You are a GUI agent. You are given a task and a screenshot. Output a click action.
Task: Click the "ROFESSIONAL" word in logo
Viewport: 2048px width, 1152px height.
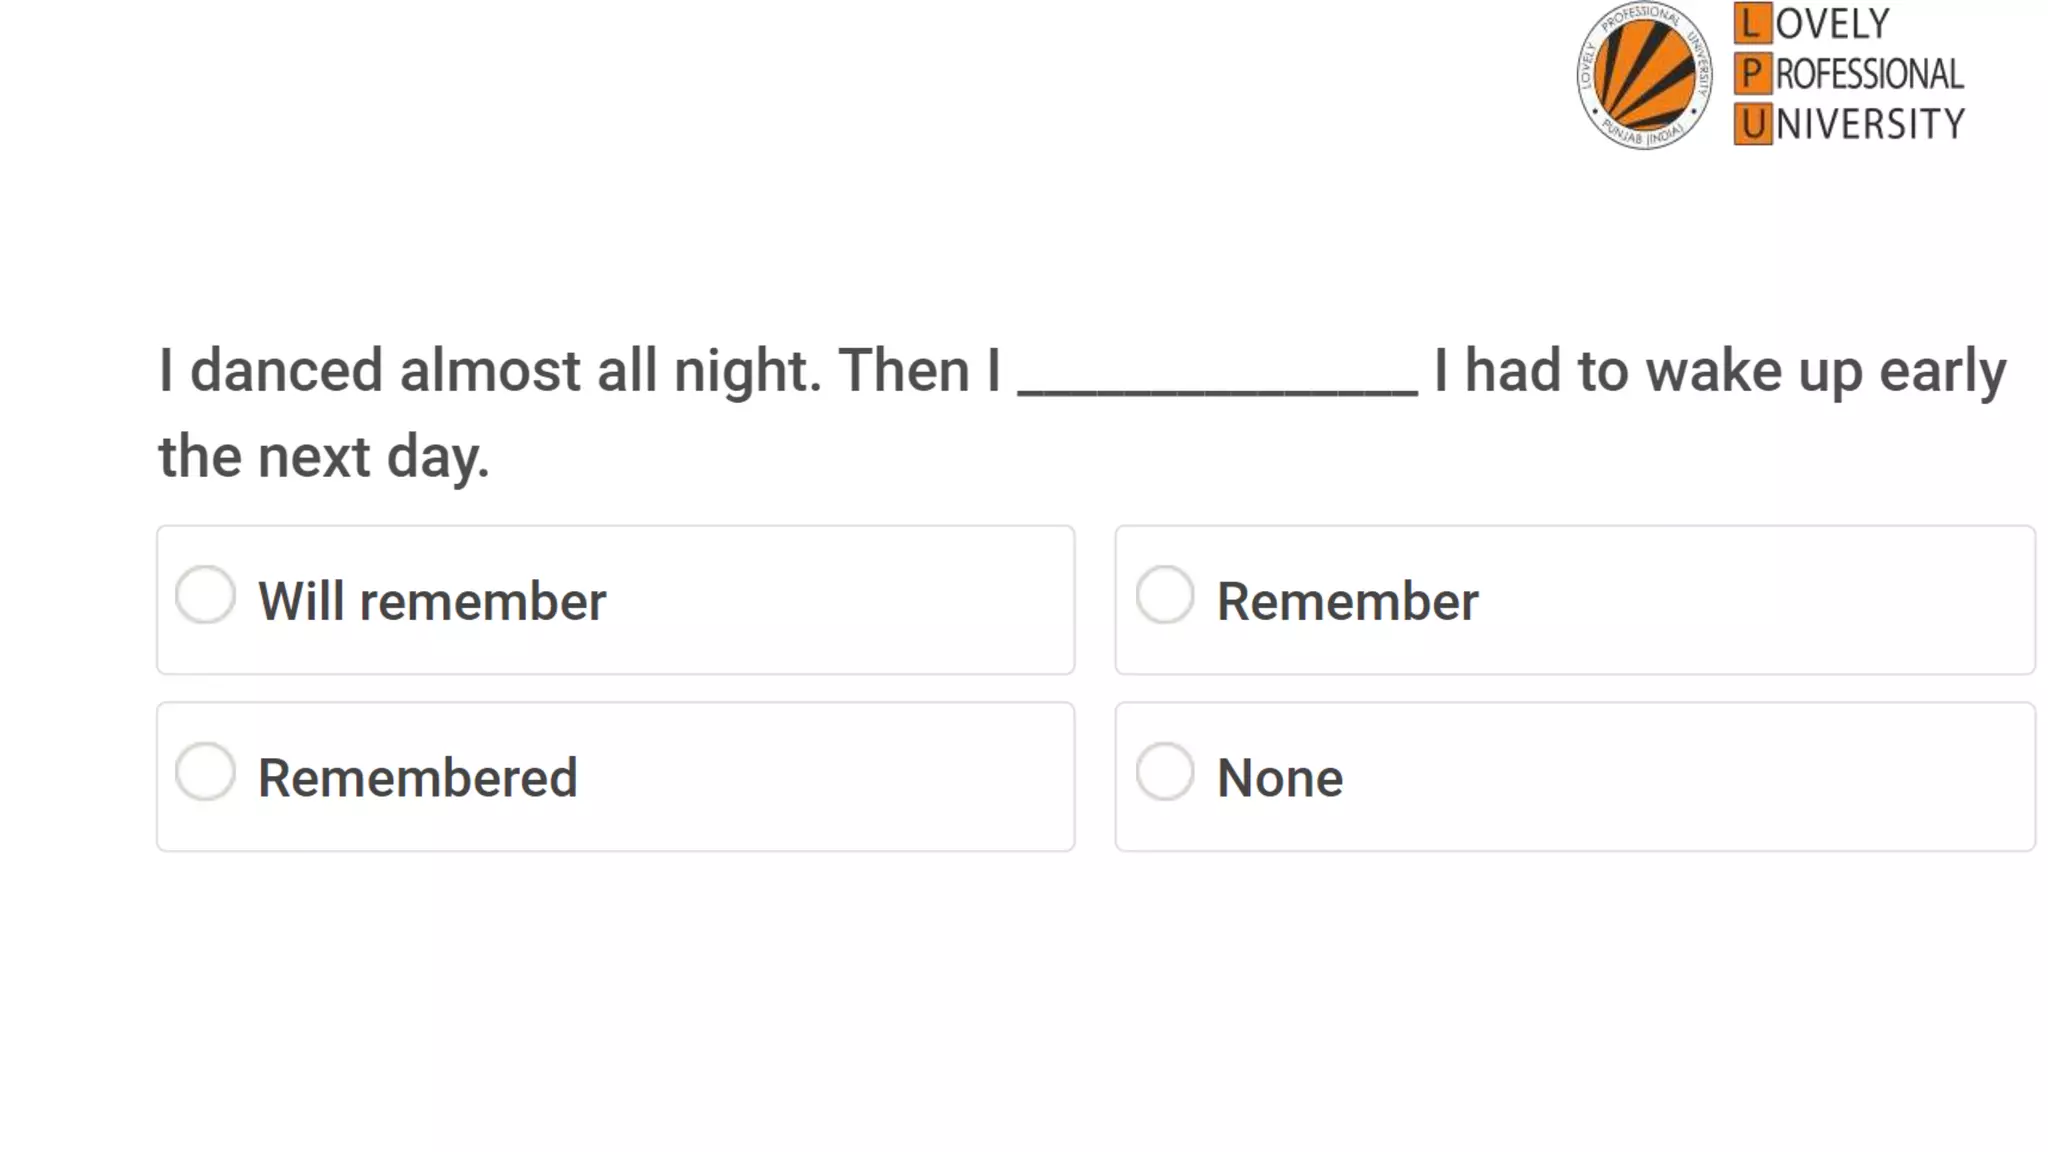tap(1869, 74)
